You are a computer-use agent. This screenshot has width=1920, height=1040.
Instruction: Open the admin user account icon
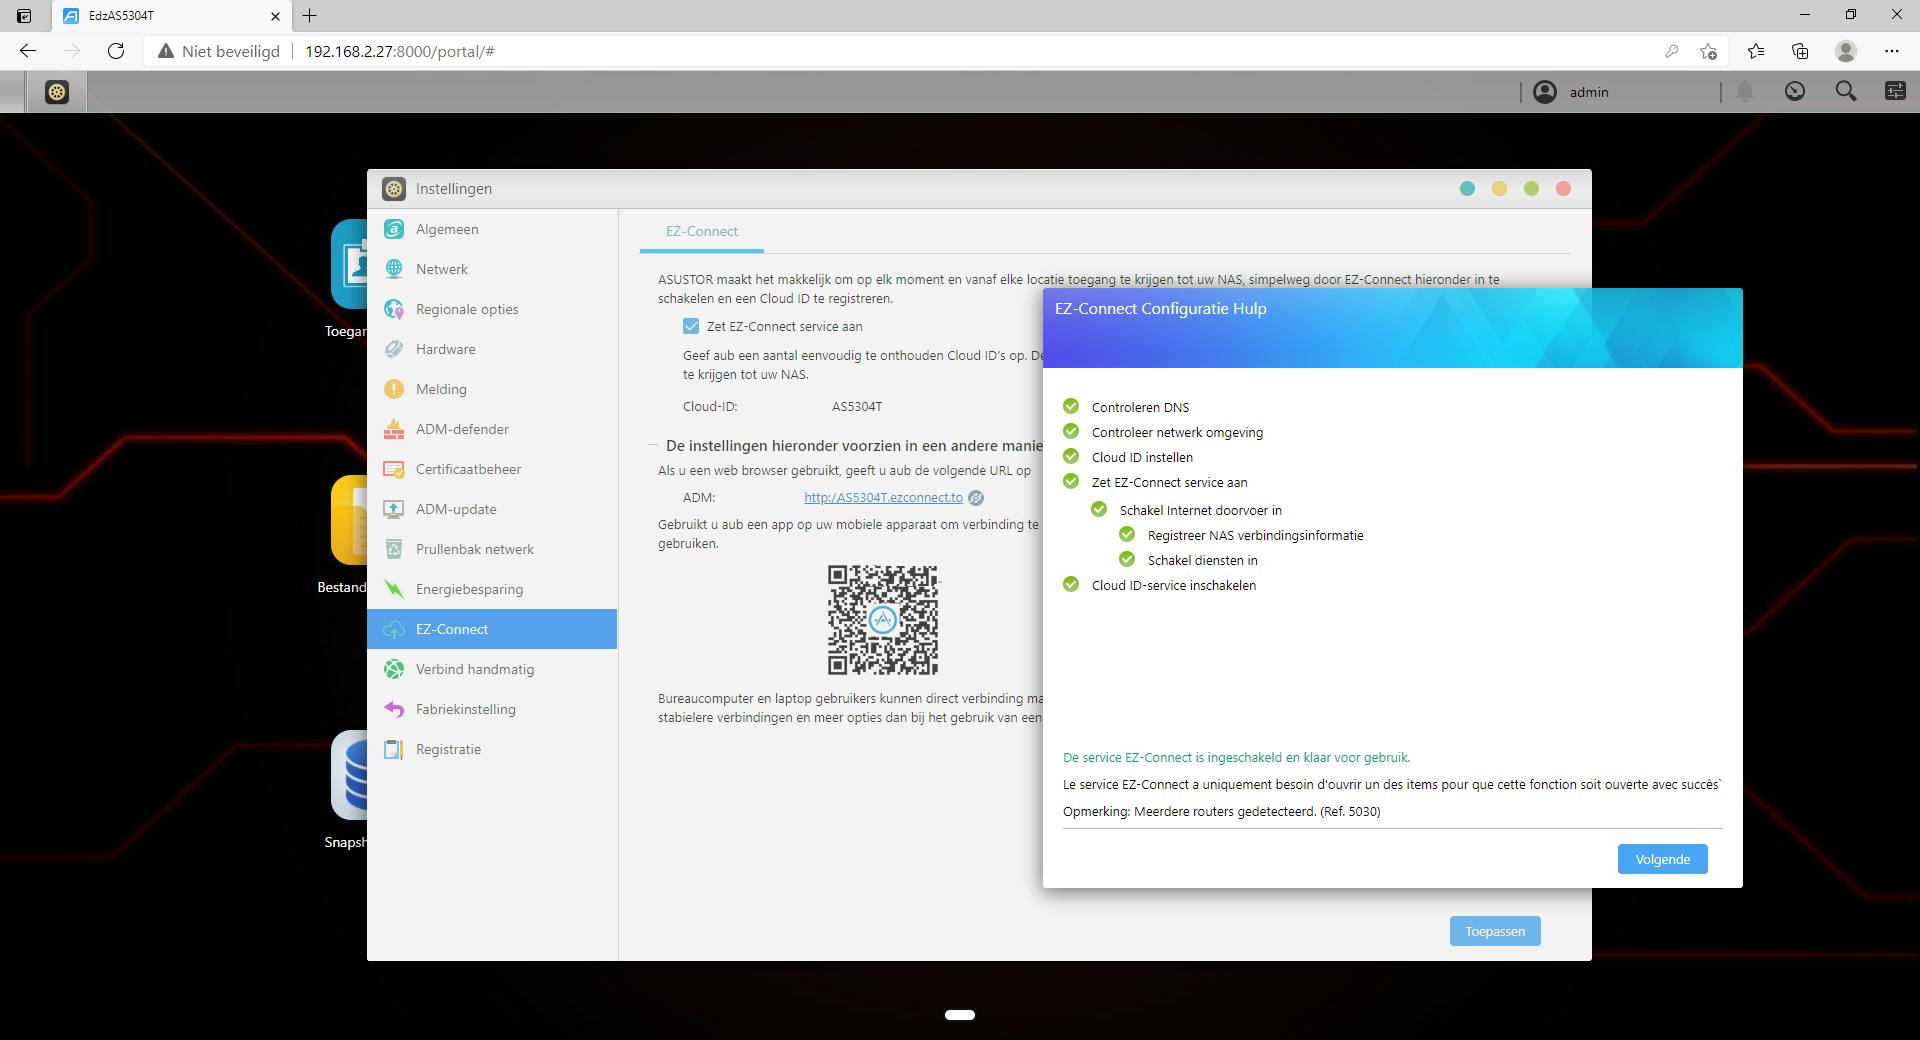(1545, 92)
